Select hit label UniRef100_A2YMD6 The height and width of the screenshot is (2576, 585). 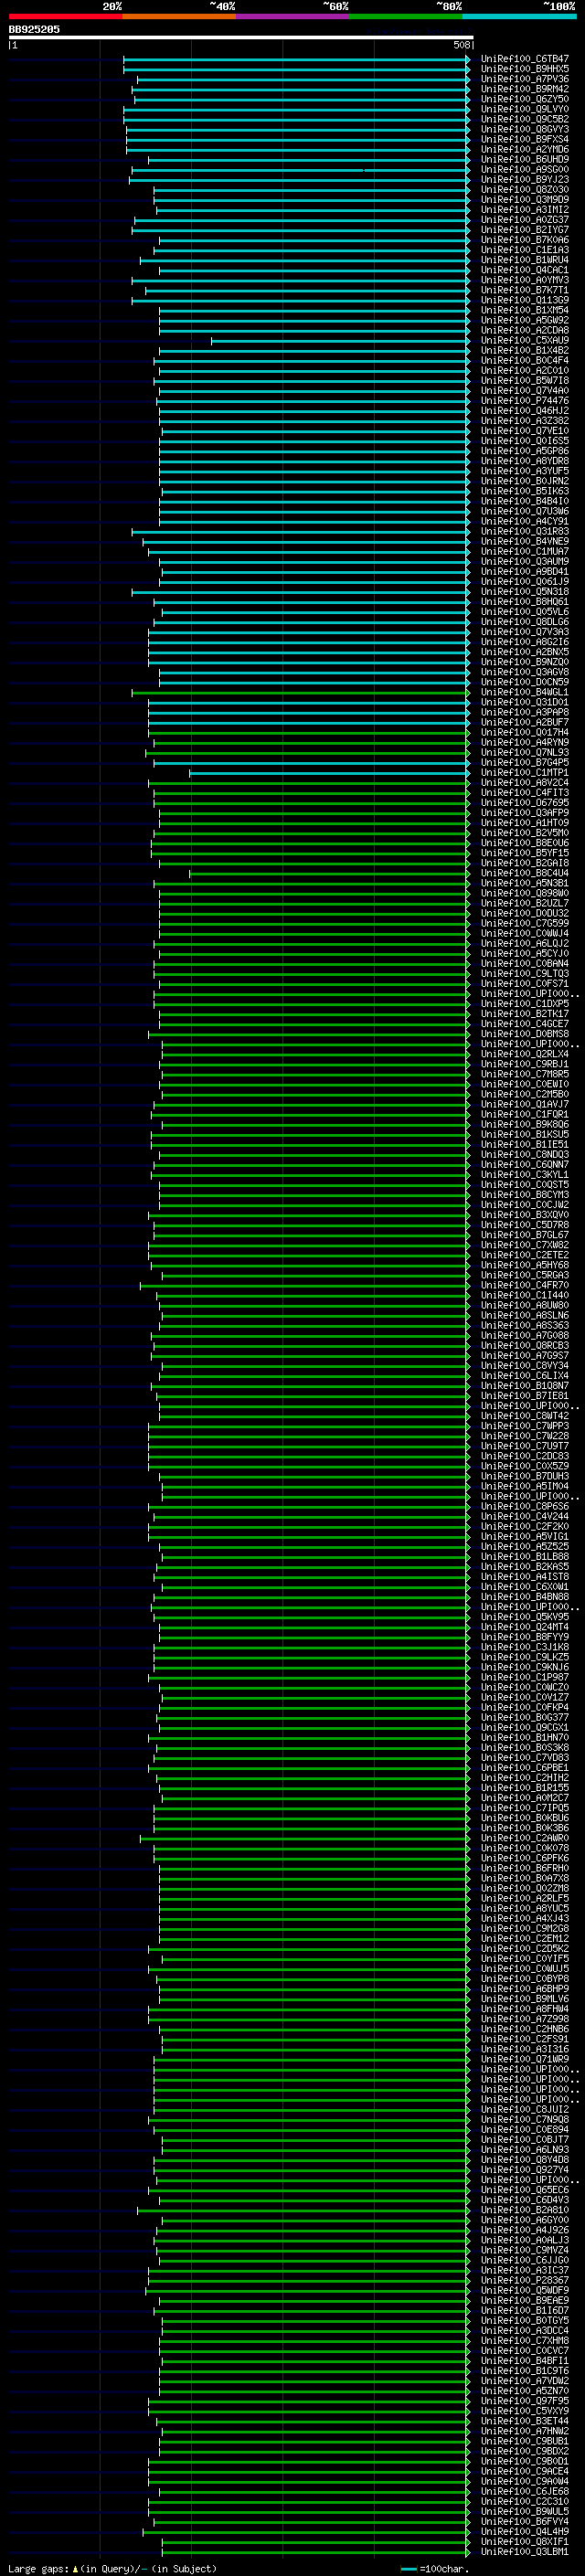point(524,149)
